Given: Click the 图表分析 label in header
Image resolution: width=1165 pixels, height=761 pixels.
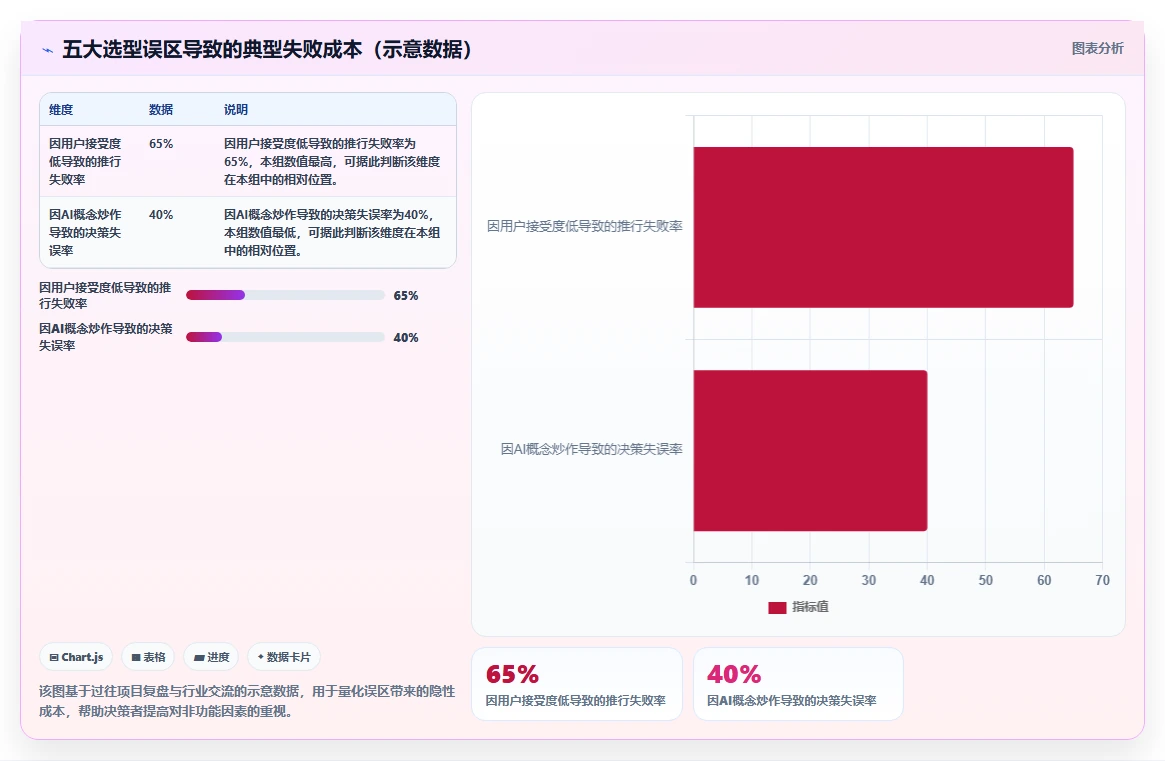Looking at the screenshot, I should point(1097,48).
